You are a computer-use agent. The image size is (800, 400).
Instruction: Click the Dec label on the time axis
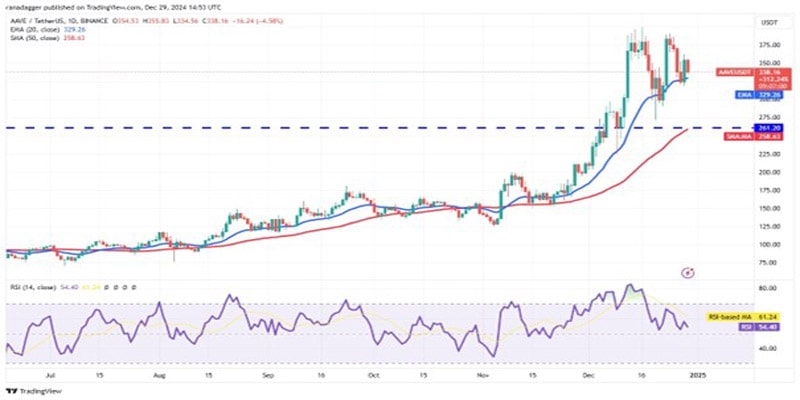589,375
